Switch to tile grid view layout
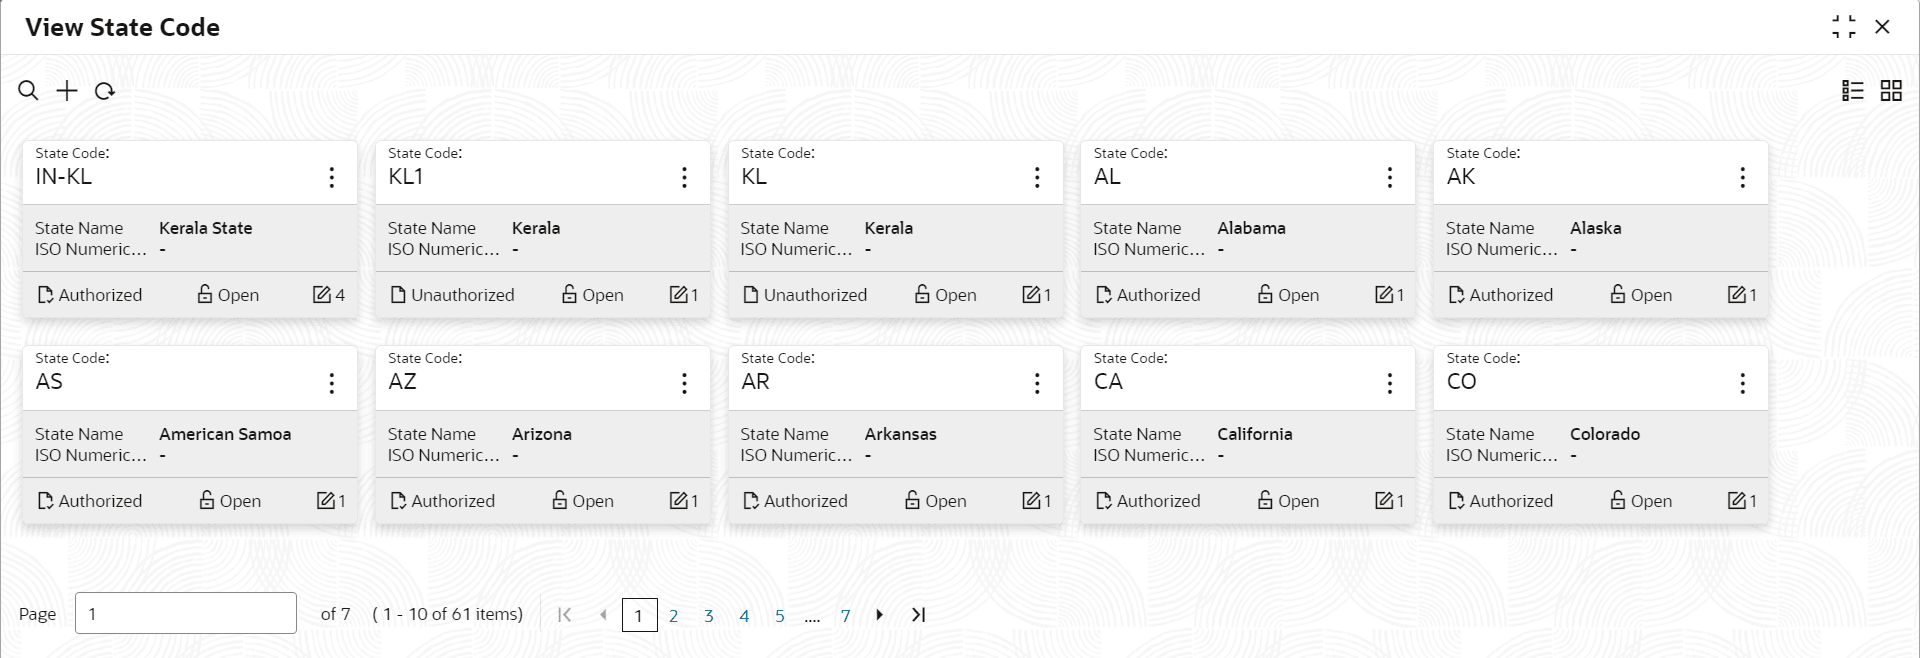 (1891, 91)
